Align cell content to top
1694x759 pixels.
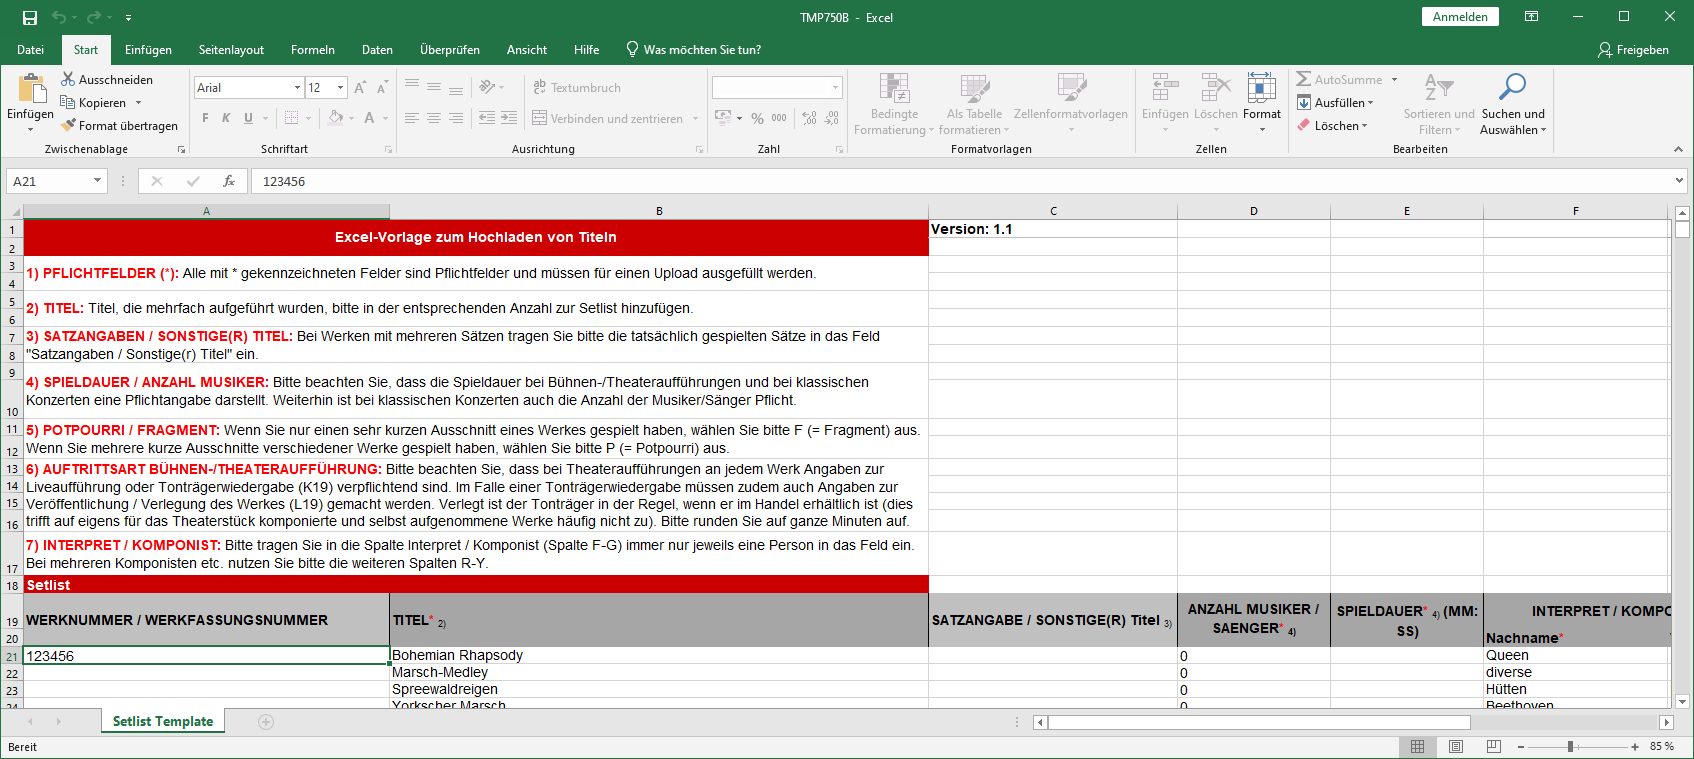pyautogui.click(x=412, y=87)
